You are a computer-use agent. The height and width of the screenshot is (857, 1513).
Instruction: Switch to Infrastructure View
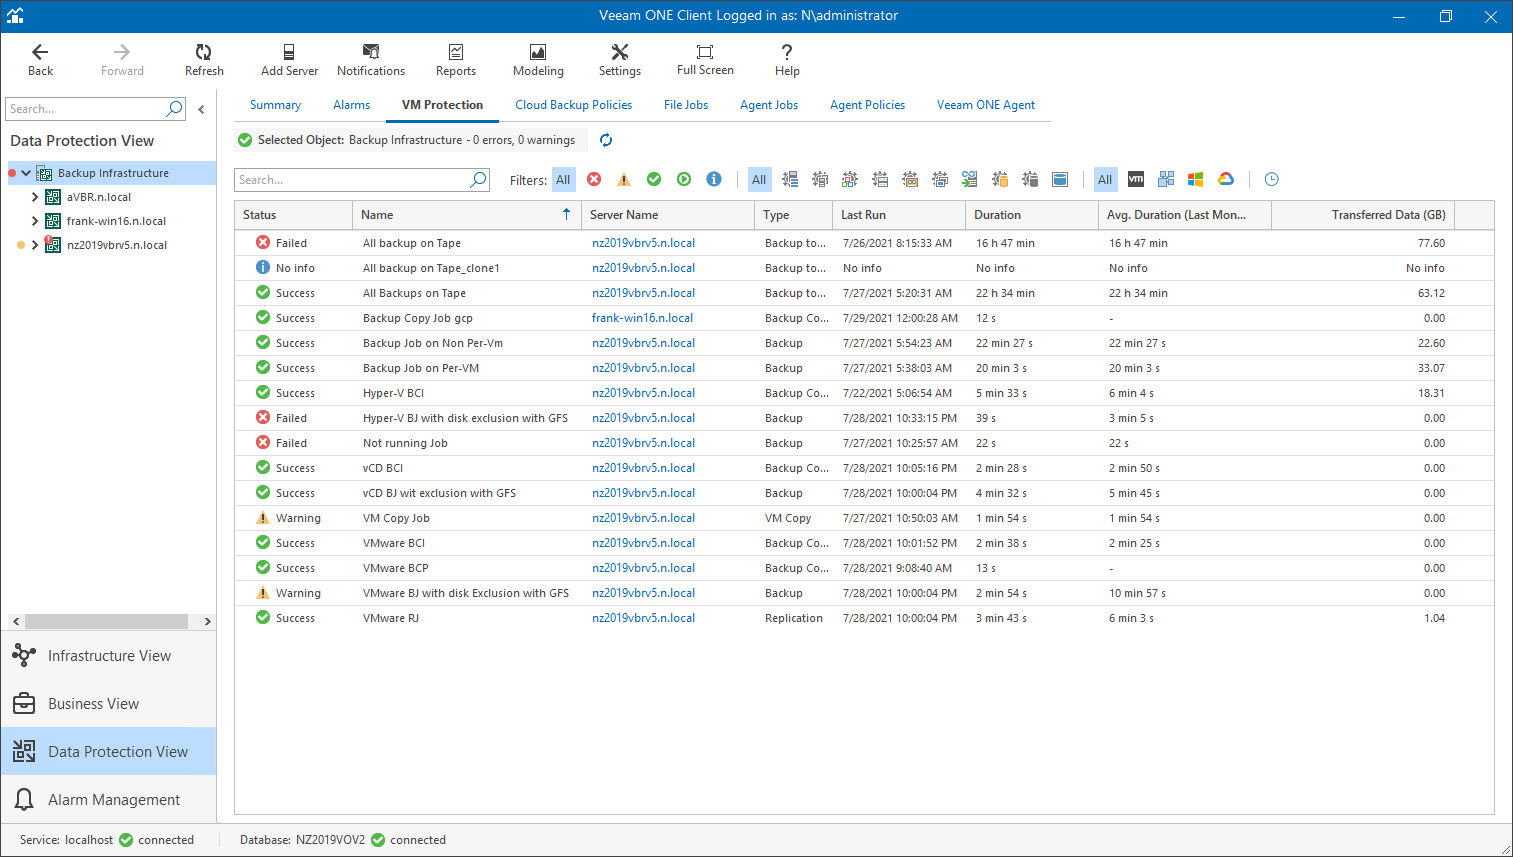pyautogui.click(x=108, y=656)
